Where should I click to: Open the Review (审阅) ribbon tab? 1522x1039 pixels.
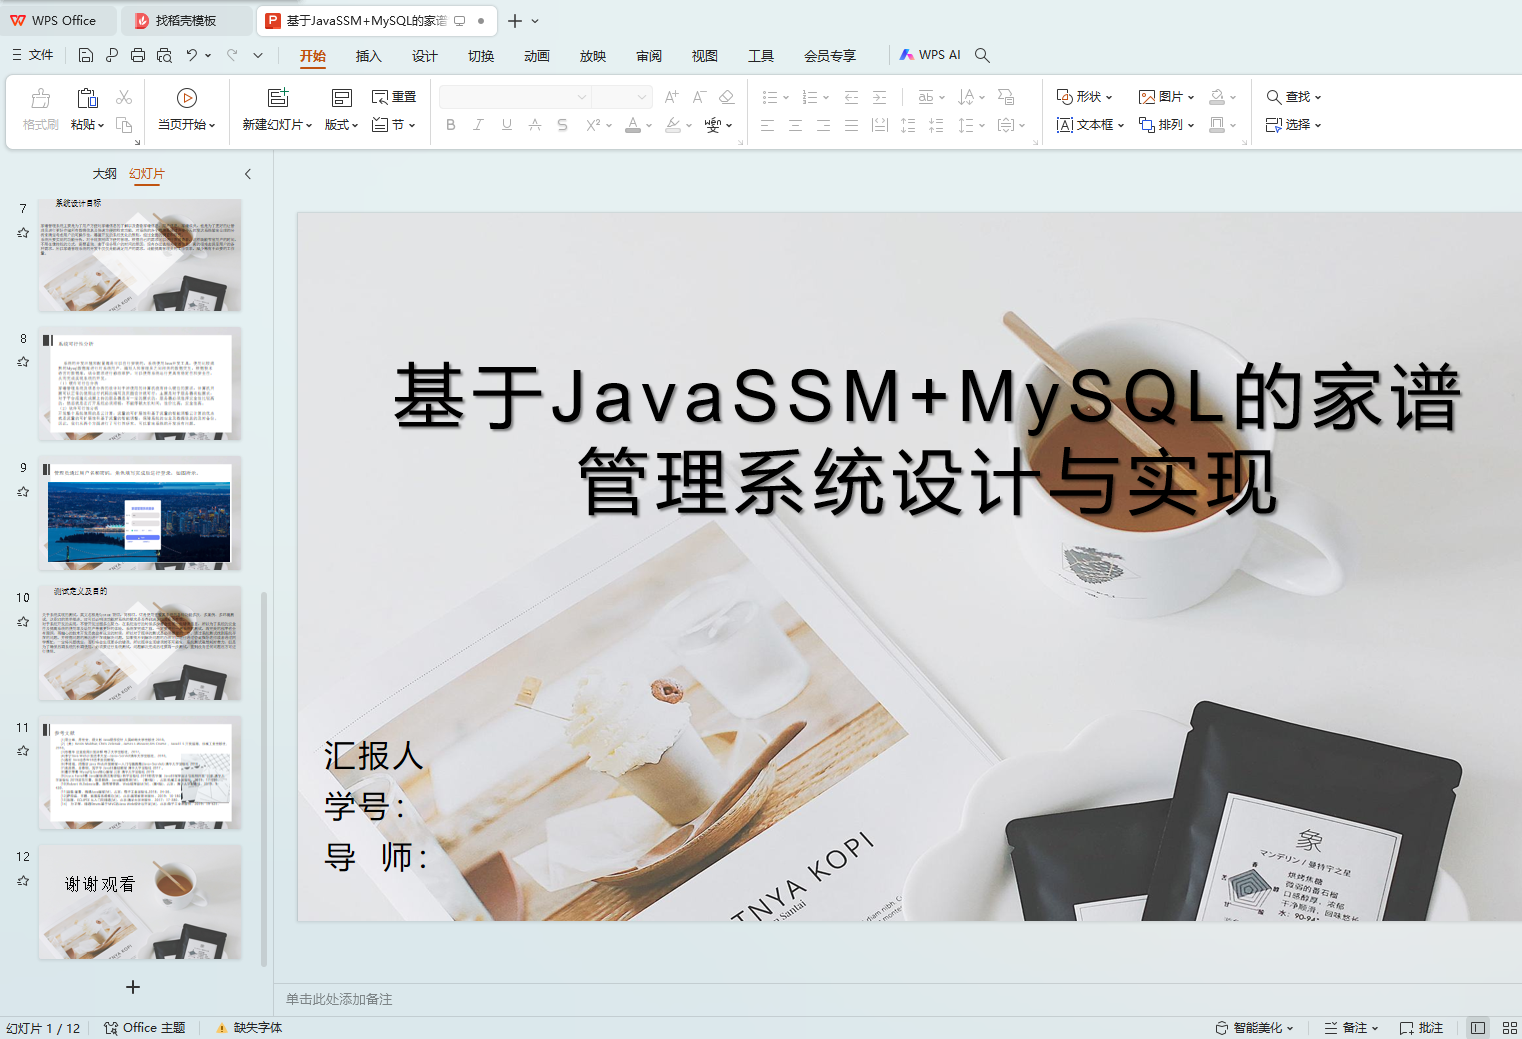(649, 56)
